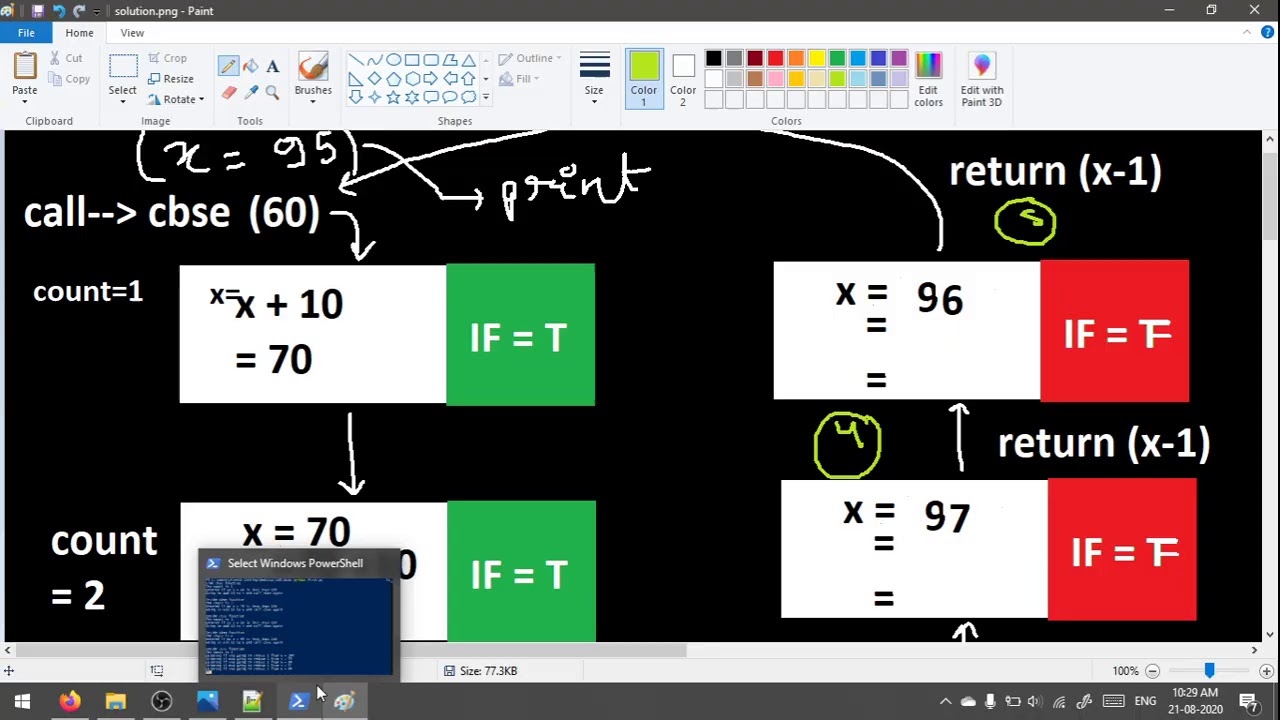Choose the oval shape in Shapes gallery

coord(393,60)
